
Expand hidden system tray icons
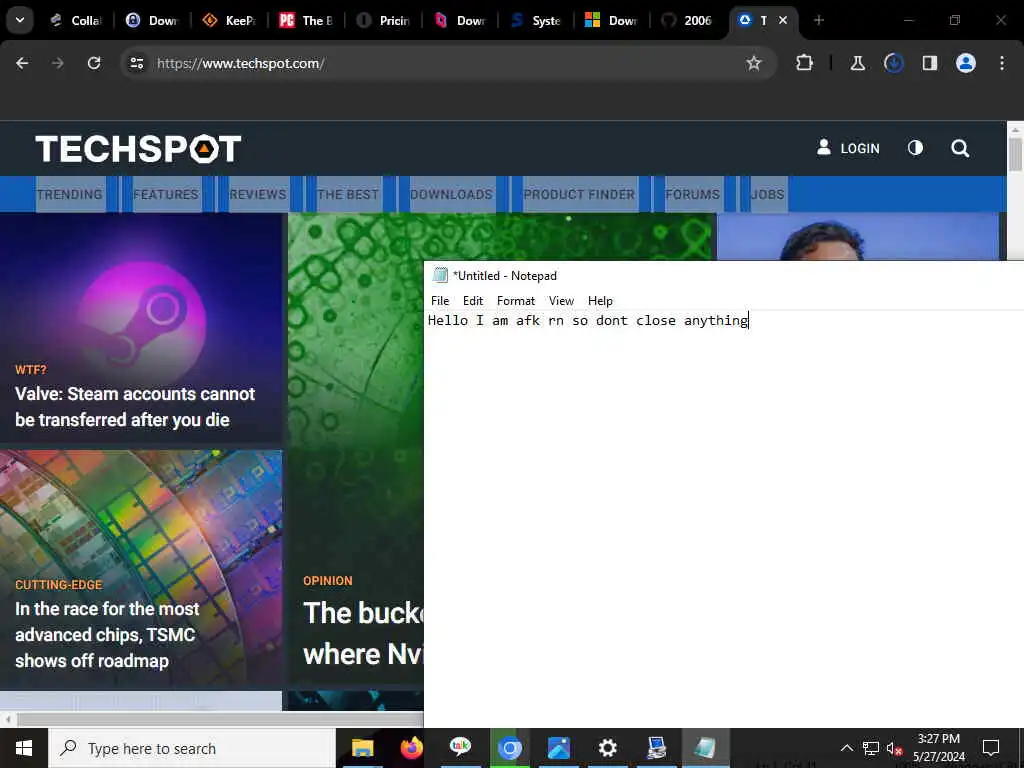tap(846, 748)
